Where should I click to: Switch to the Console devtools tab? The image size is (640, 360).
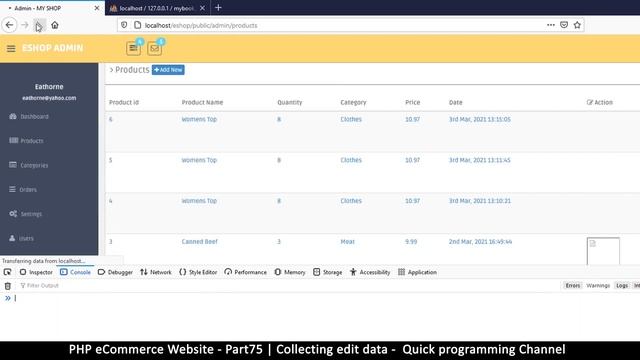(76, 272)
